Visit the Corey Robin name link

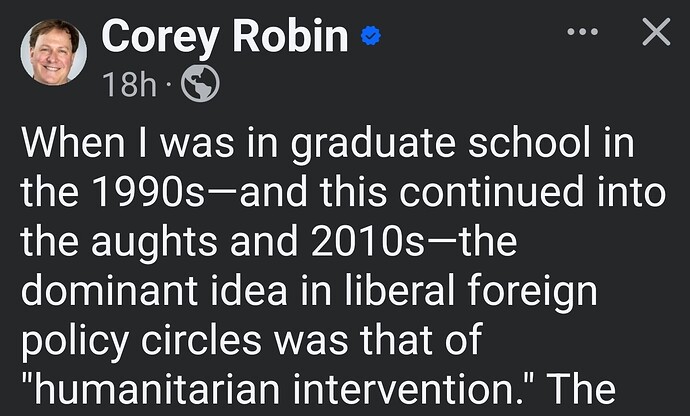coord(225,37)
